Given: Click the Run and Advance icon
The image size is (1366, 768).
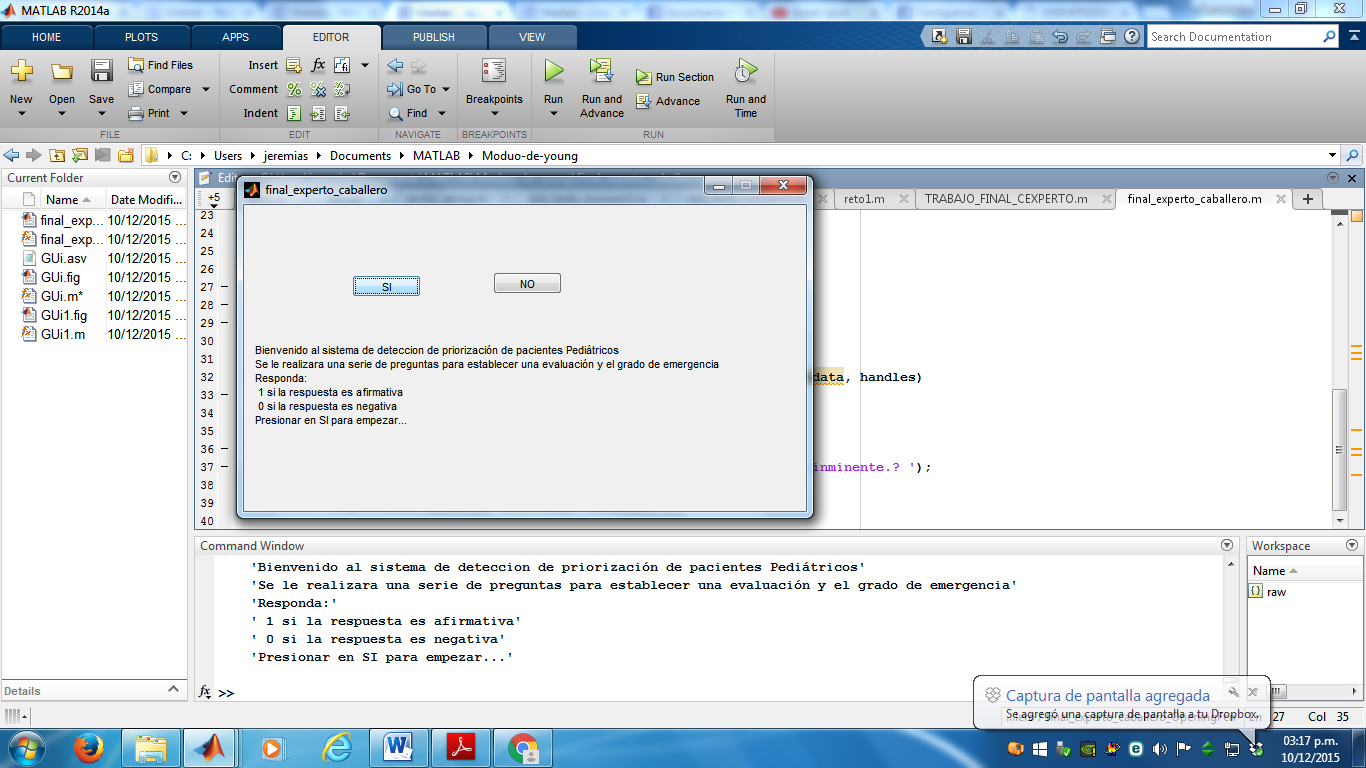Looking at the screenshot, I should tap(601, 71).
